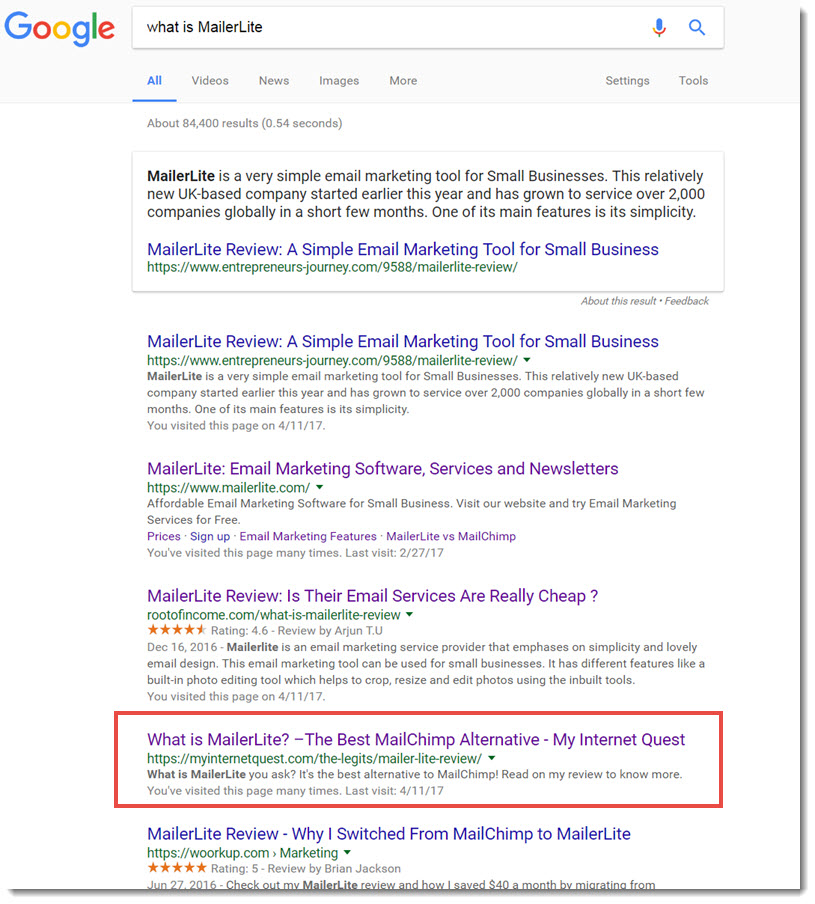Open 'Is Their Email Services Are Really Cheap' result
This screenshot has width=815, height=904.
372,596
